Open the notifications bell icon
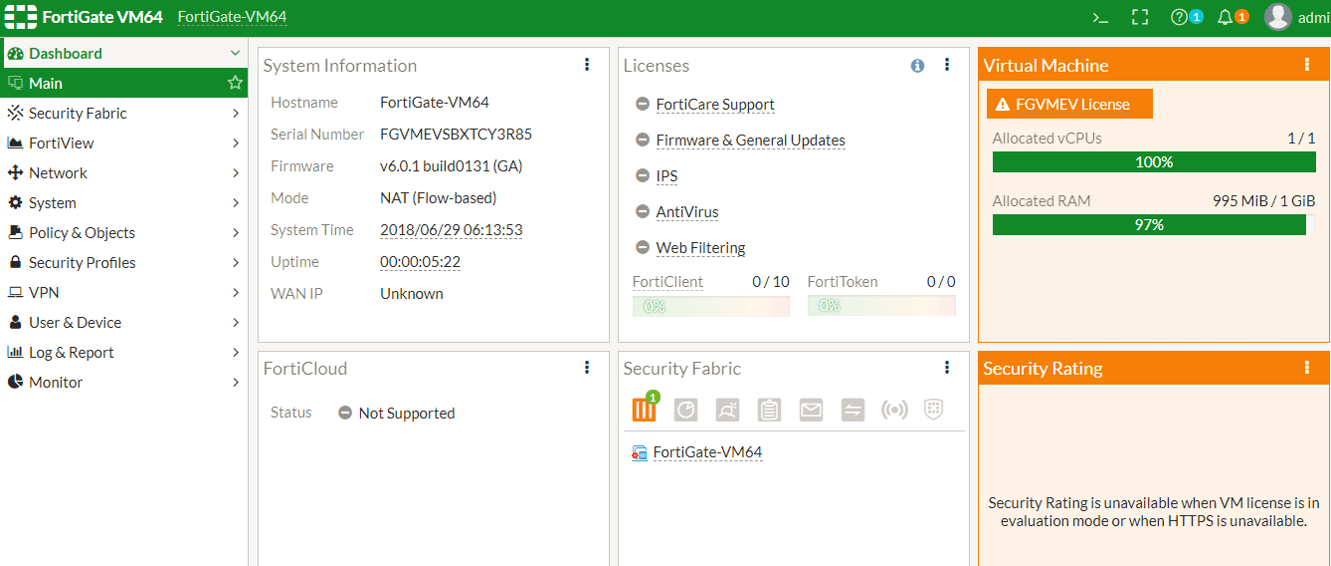Screen dimensions: 1331x566 pos(1224,17)
